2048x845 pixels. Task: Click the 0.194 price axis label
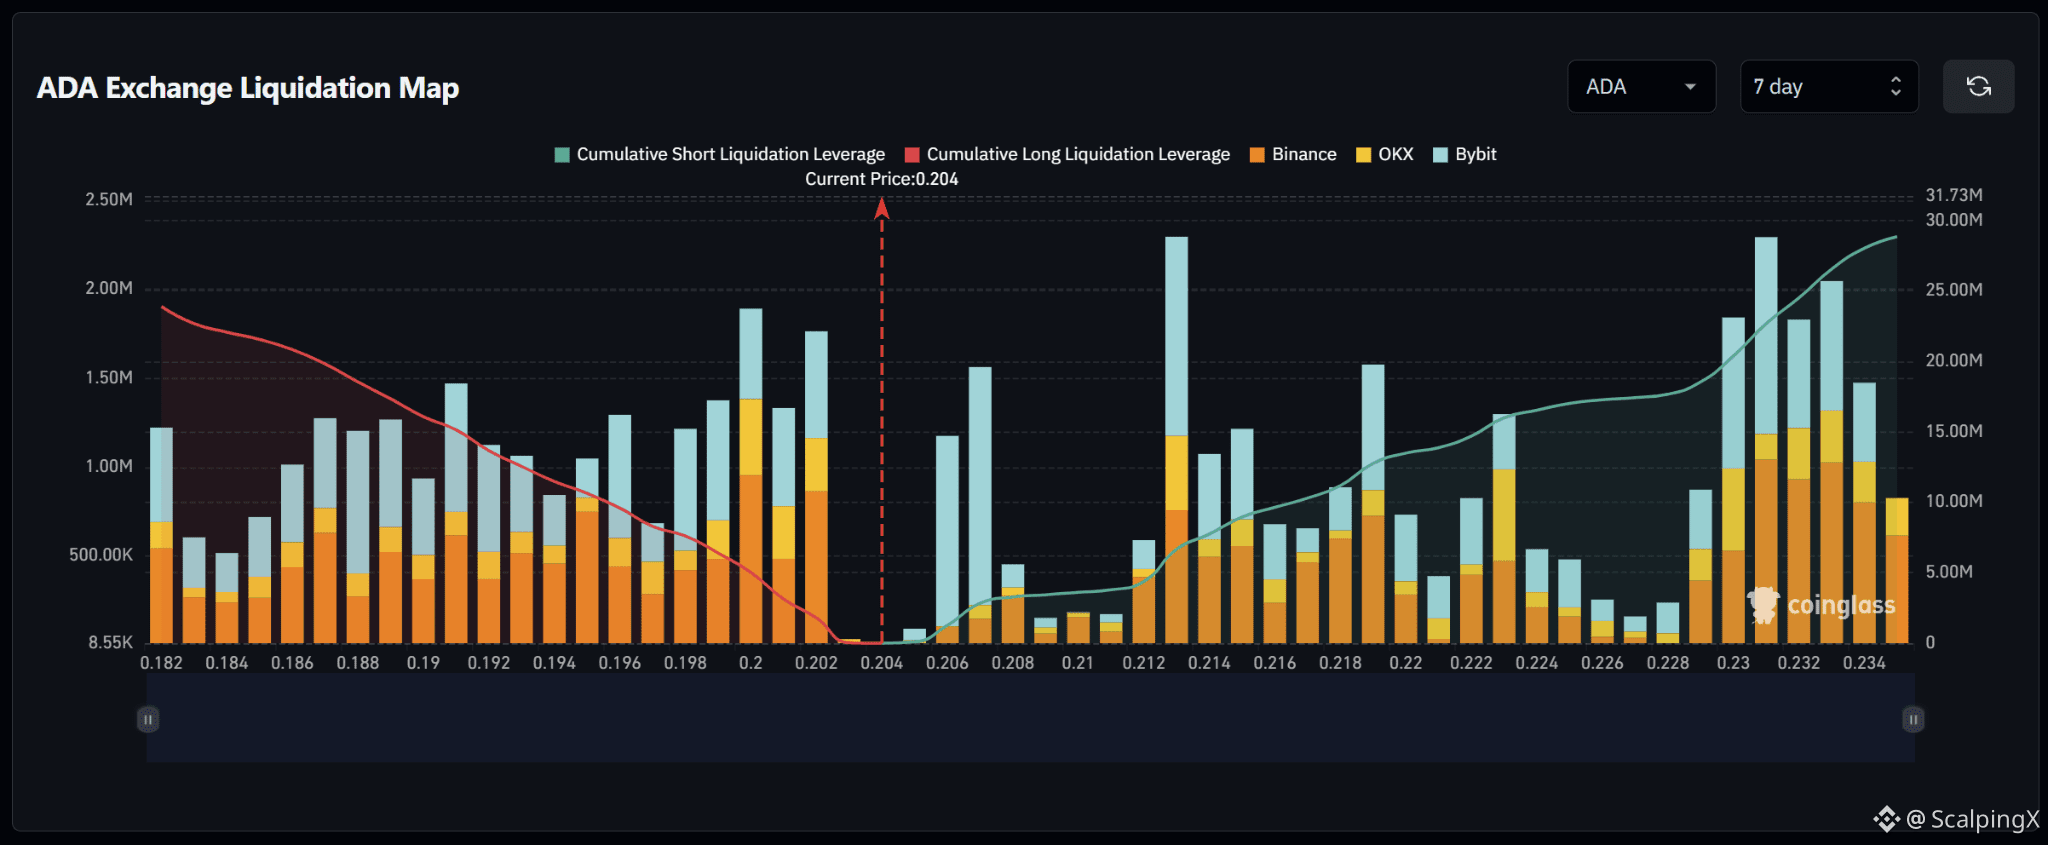tap(554, 663)
